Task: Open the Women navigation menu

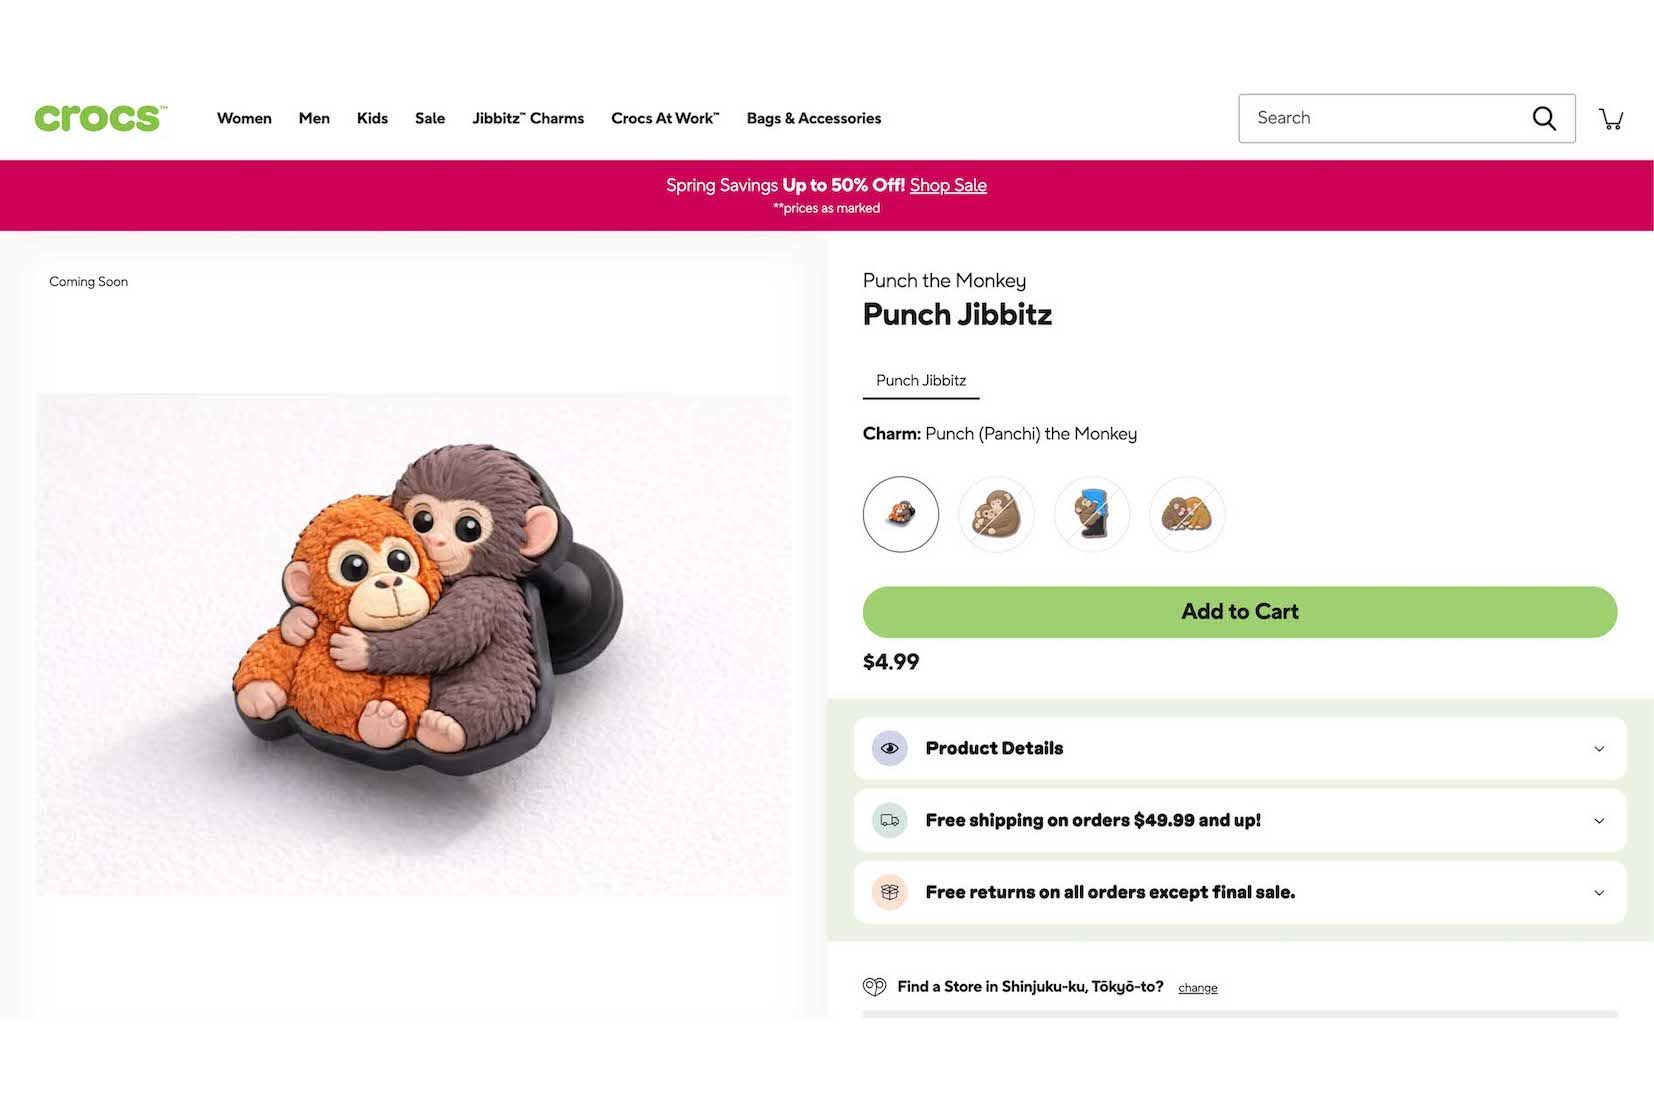Action: coord(244,118)
